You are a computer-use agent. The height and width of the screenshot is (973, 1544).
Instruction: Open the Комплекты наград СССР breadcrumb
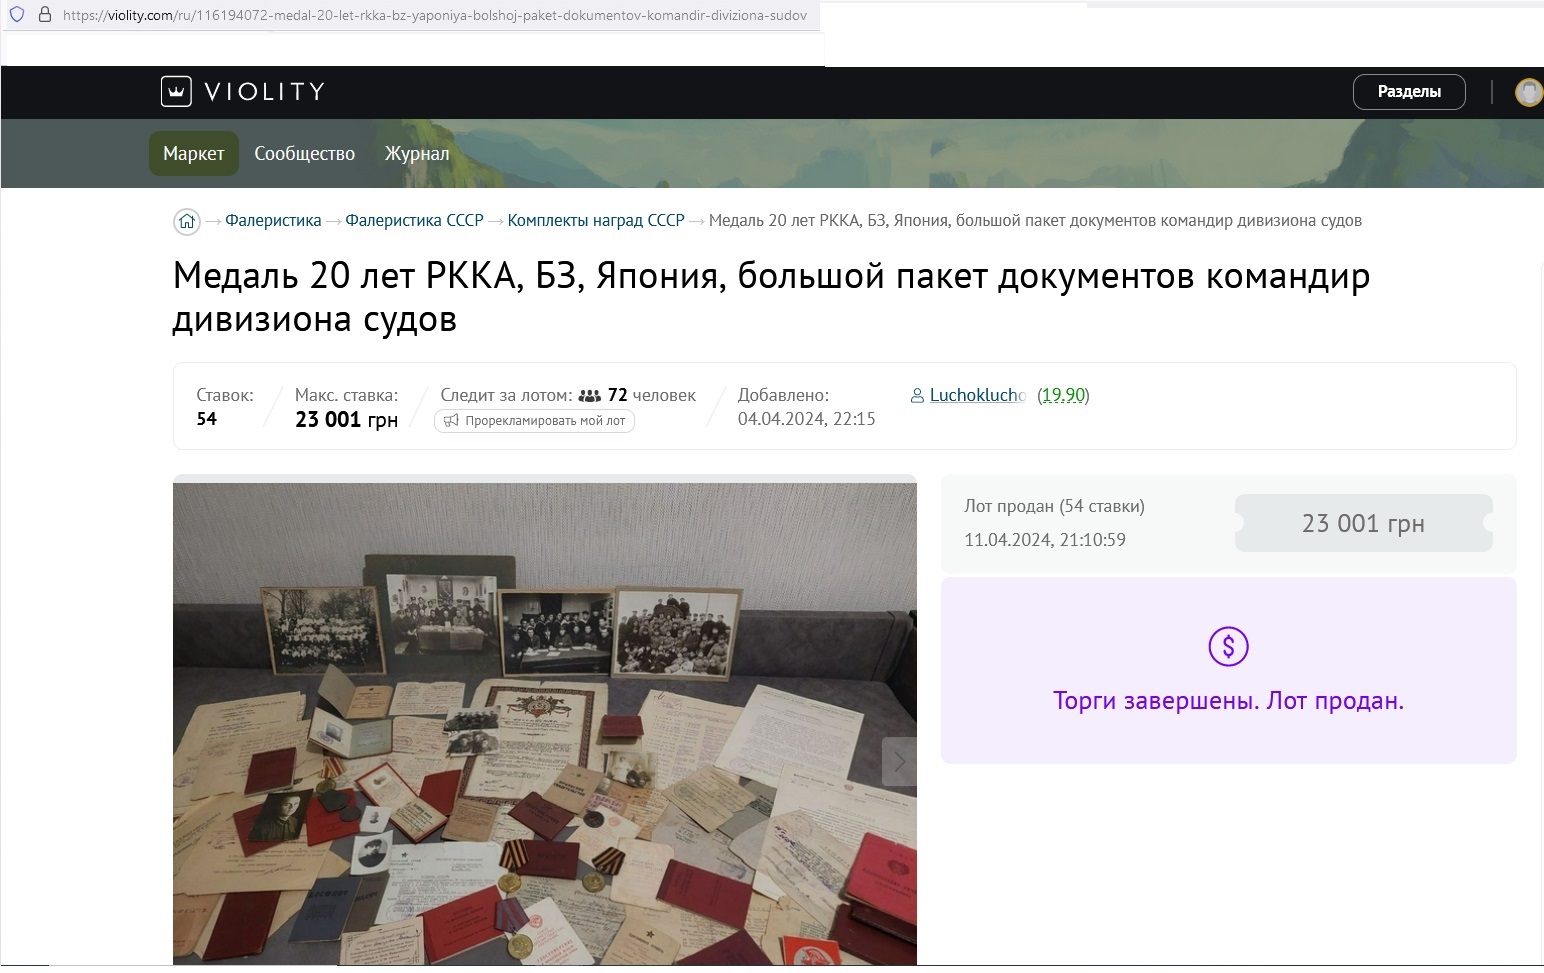[596, 220]
